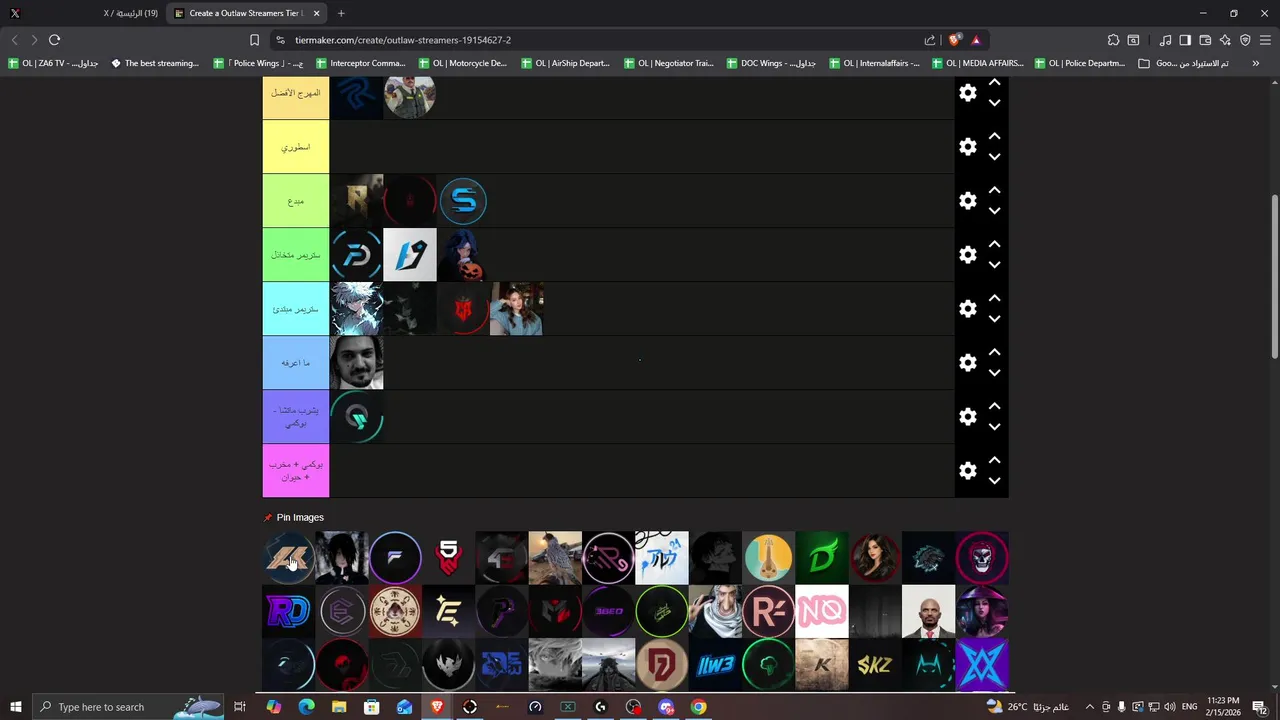
Task: Pick the falcon photo from image pool
Action: point(555,558)
